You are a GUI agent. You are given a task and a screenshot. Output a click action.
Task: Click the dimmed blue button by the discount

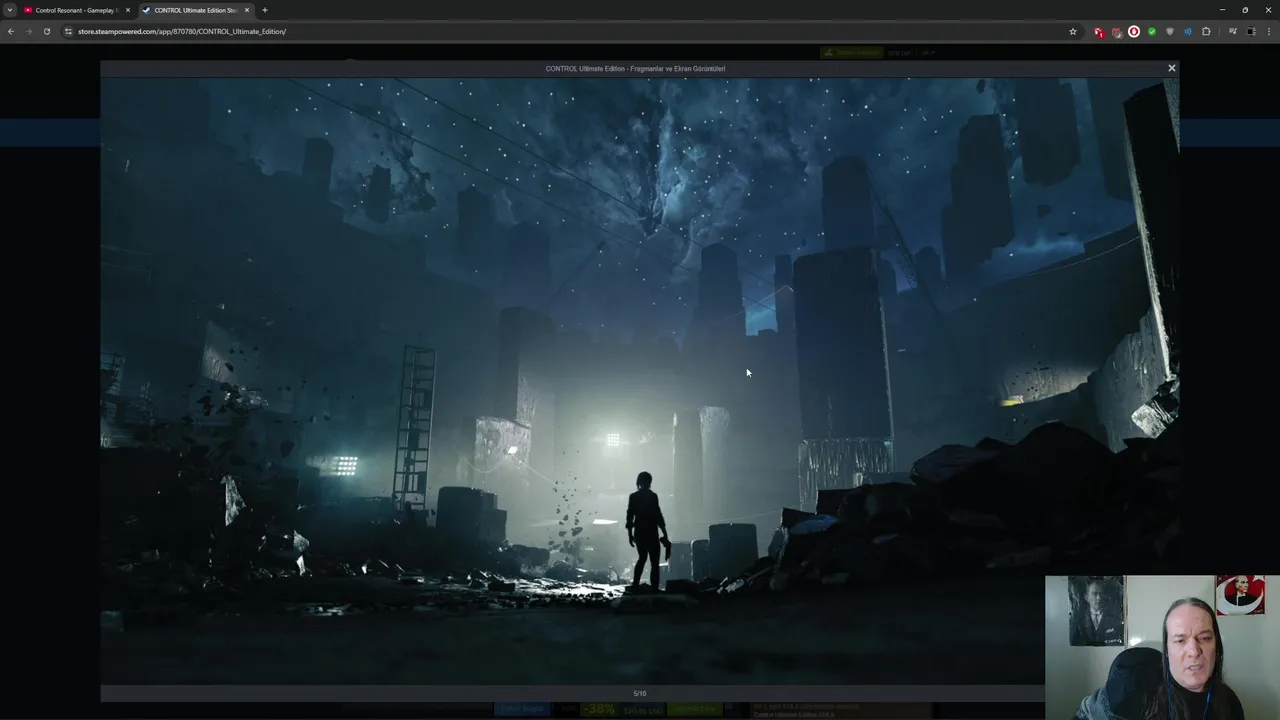(x=522, y=709)
